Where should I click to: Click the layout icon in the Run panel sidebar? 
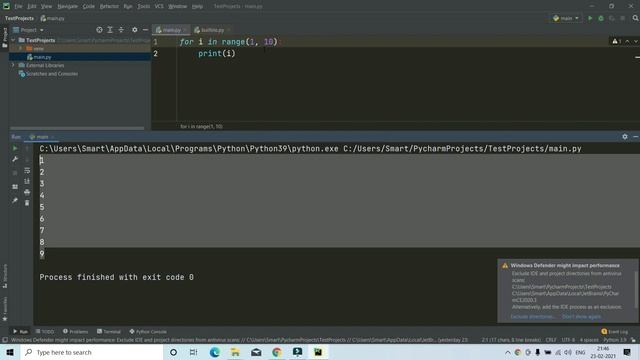coord(15,187)
